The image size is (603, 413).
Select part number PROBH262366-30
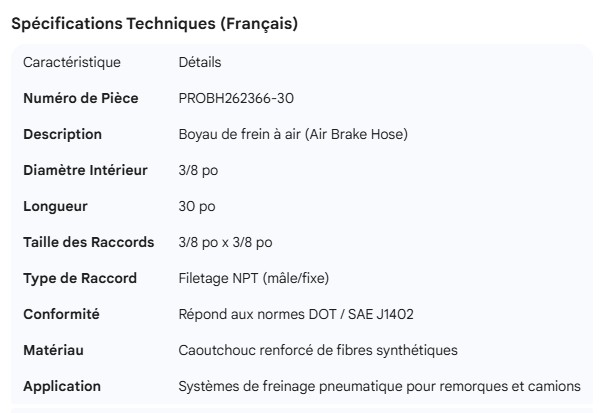[236, 98]
